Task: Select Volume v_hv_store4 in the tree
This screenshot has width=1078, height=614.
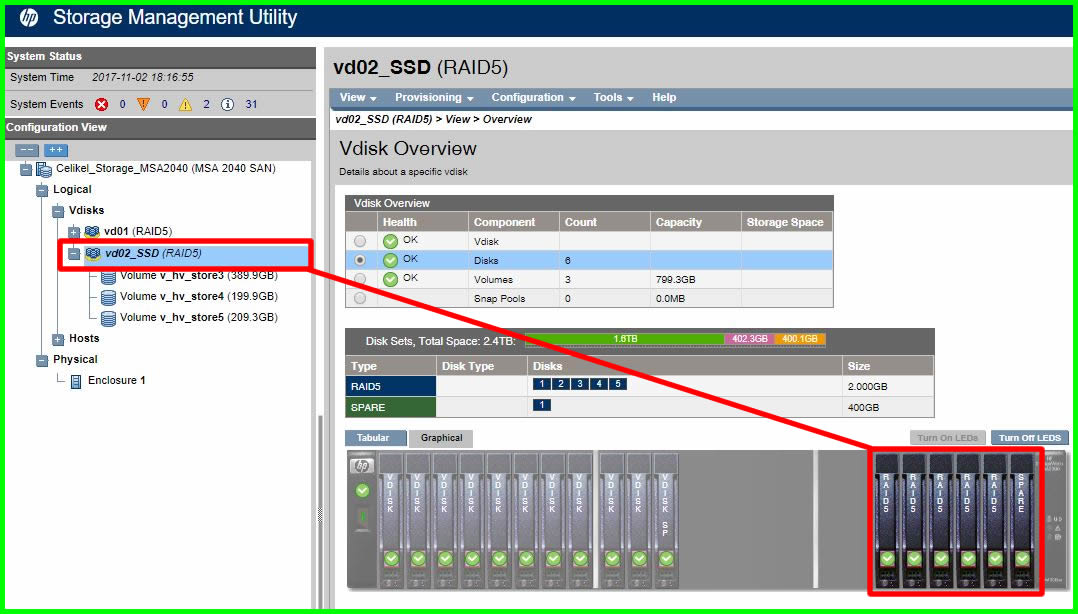Action: coord(198,296)
